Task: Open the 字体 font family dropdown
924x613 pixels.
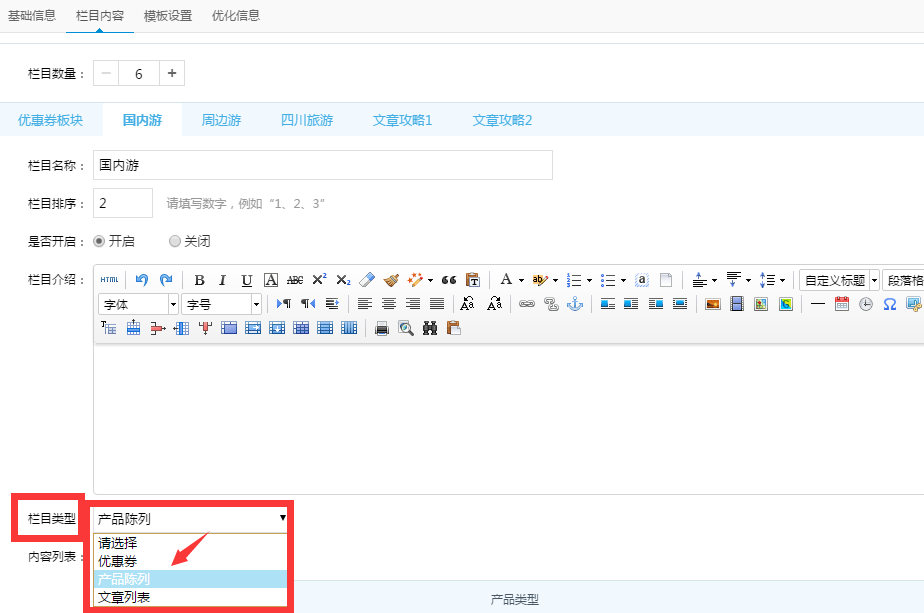Action: pos(138,304)
